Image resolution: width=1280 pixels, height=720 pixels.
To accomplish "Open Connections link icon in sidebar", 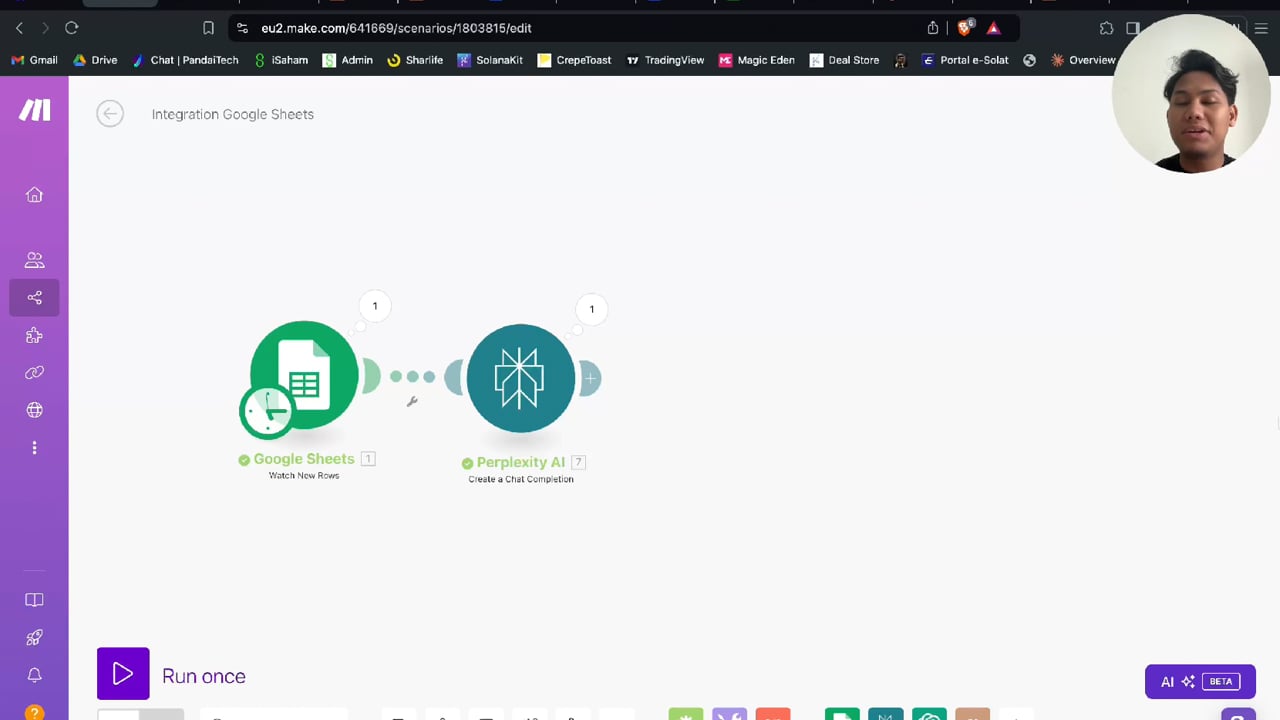I will click(x=34, y=372).
